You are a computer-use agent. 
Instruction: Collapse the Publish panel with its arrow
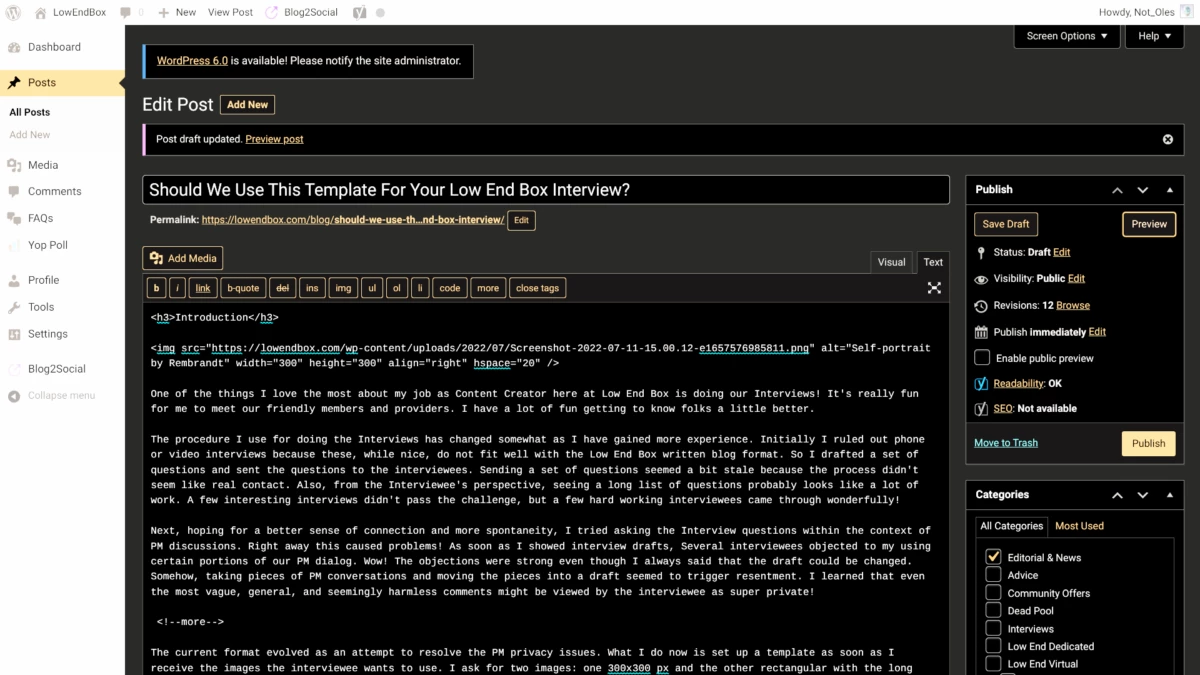tap(1169, 189)
